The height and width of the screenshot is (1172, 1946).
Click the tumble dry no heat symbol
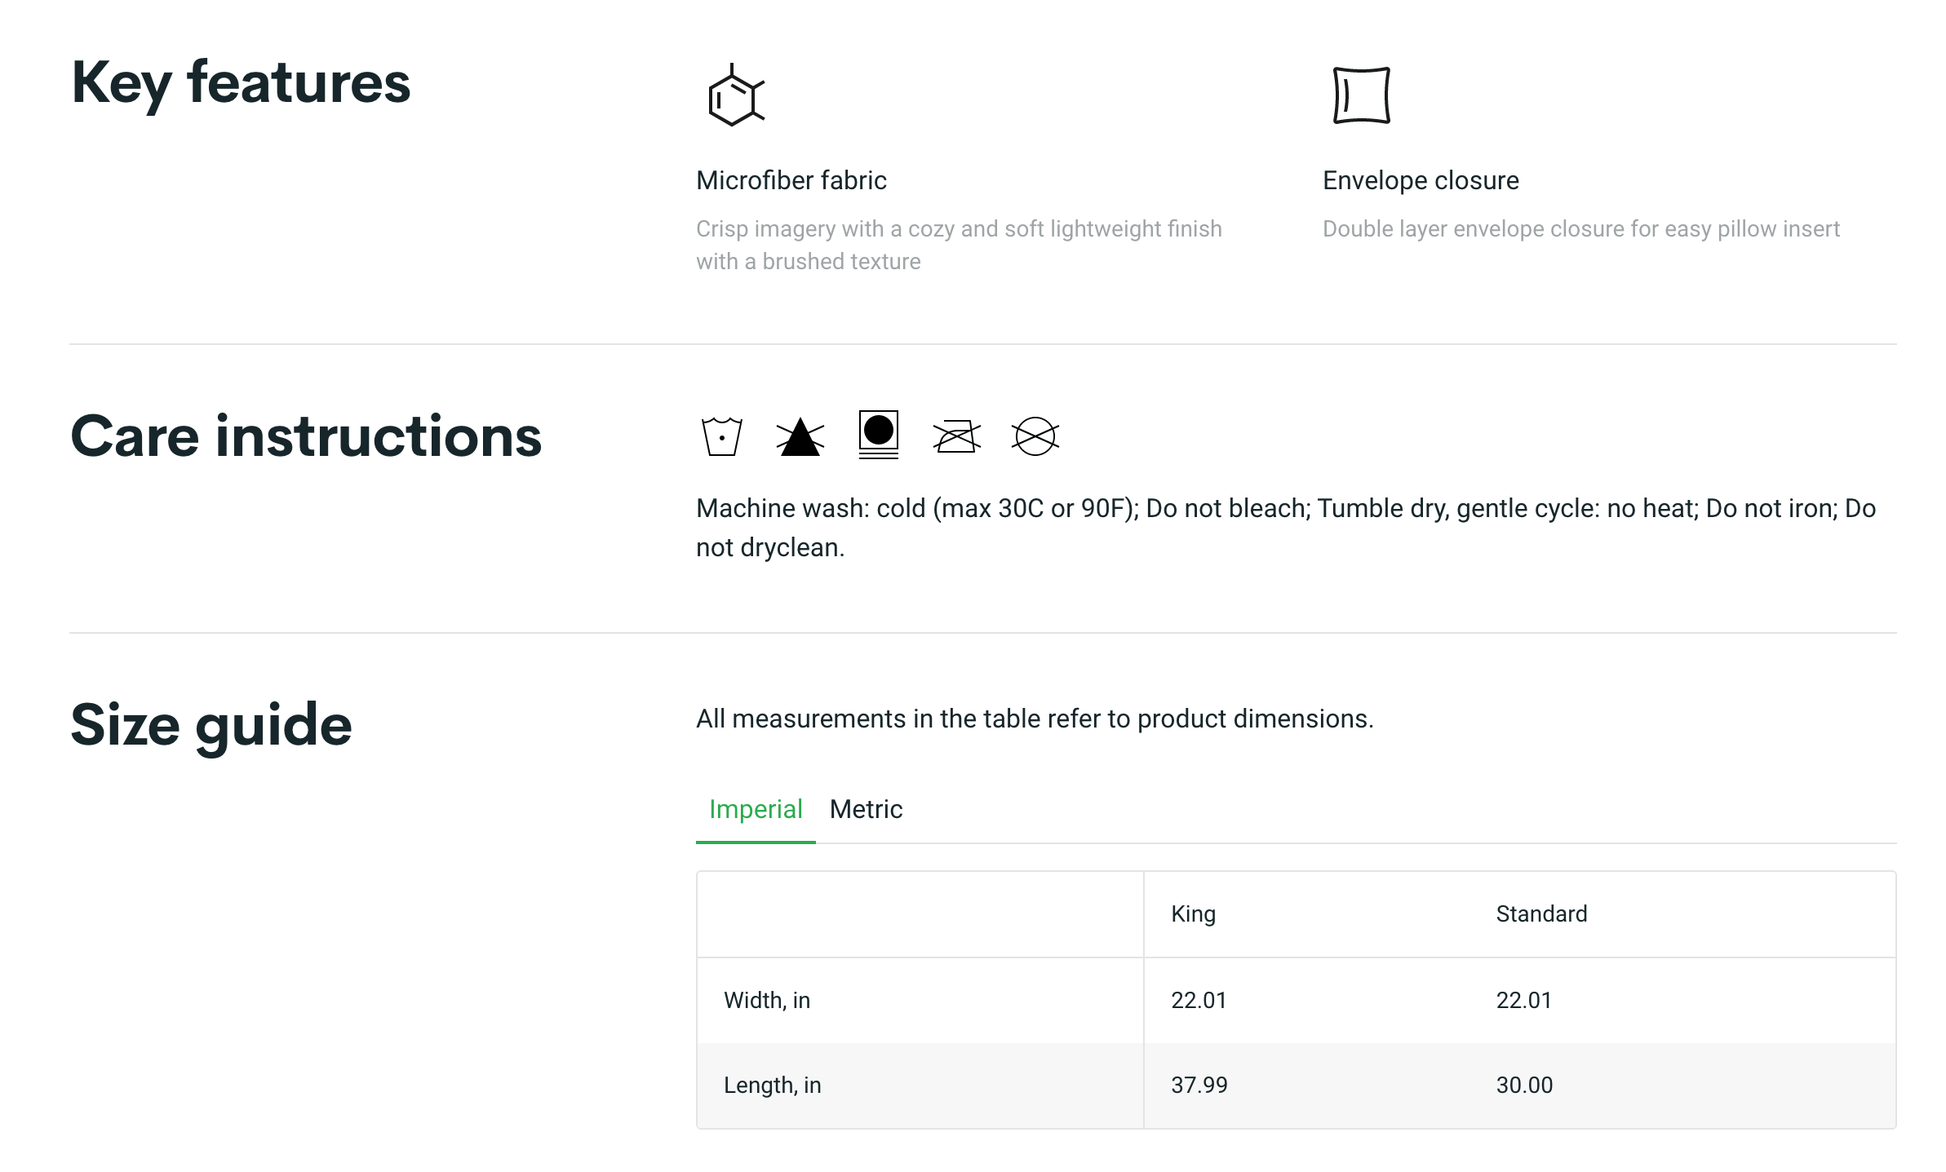pyautogui.click(x=878, y=434)
